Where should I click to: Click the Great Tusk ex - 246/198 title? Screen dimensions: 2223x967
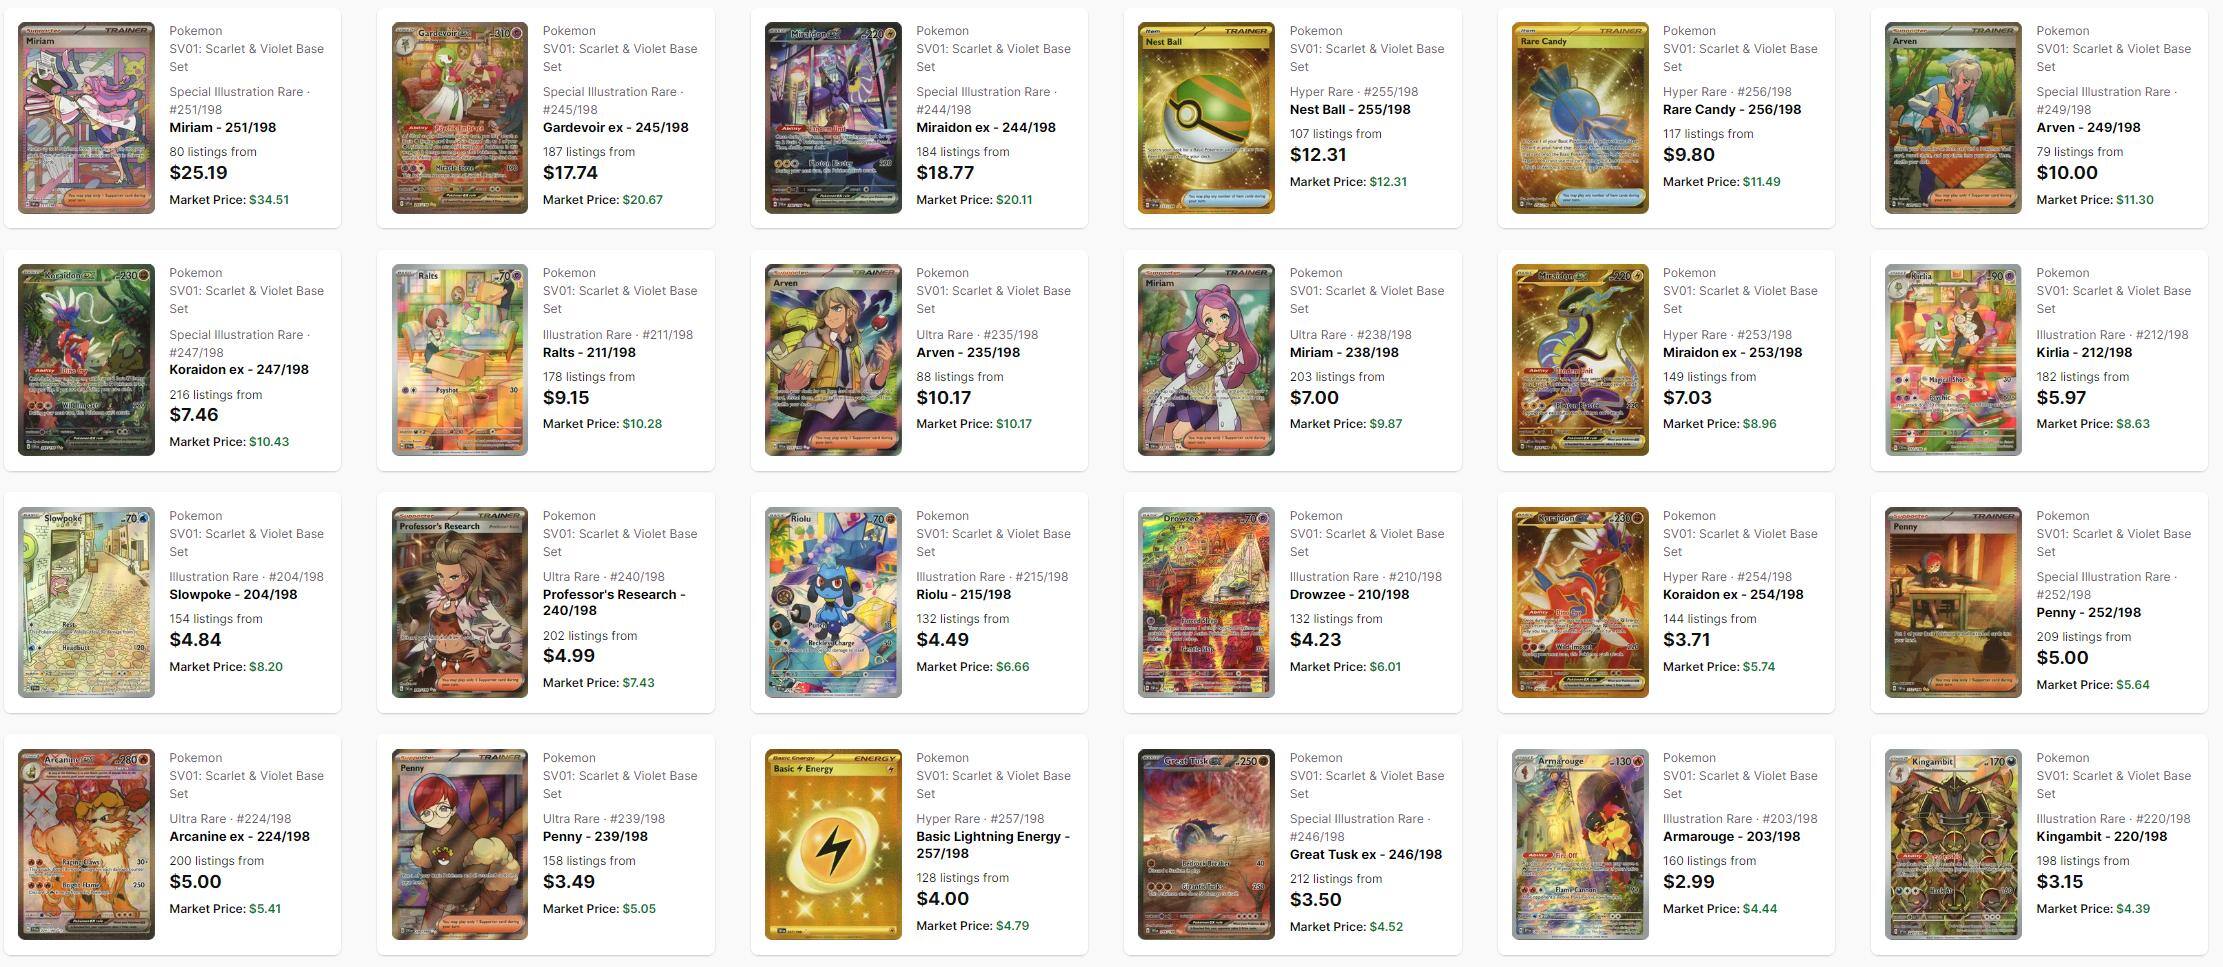tap(1365, 855)
